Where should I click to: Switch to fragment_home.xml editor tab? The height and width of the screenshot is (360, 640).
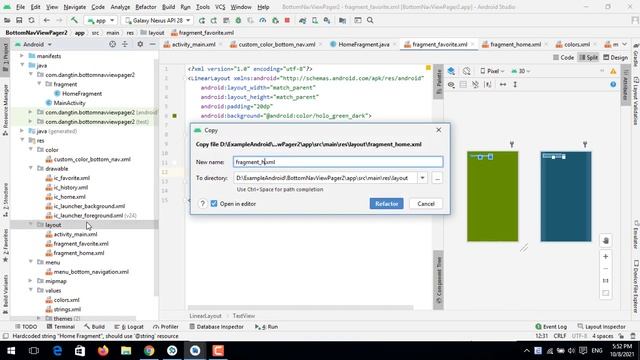(515, 44)
